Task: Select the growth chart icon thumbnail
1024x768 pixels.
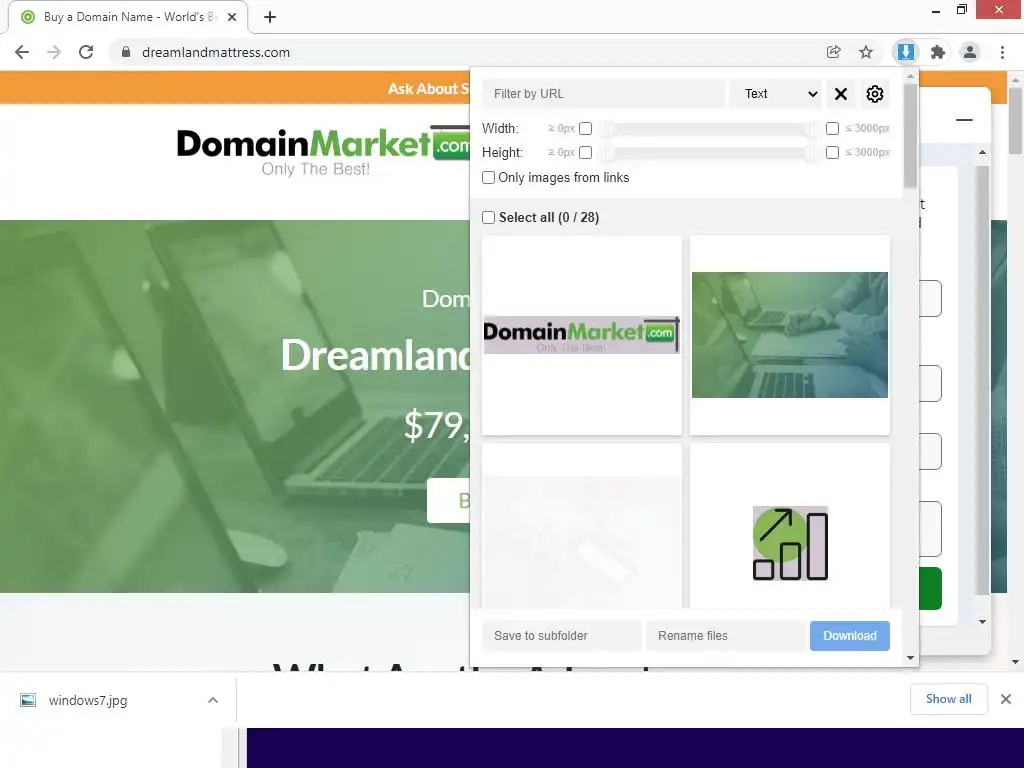Action: [x=790, y=526]
